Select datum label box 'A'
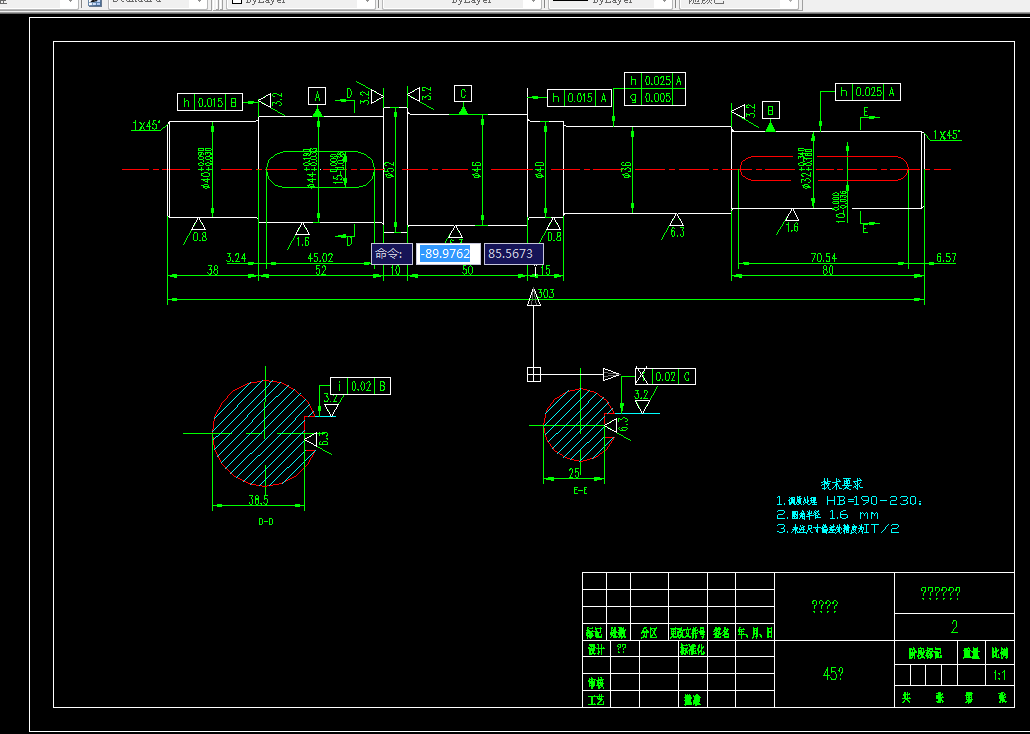This screenshot has height=734, width=1030. 317,96
